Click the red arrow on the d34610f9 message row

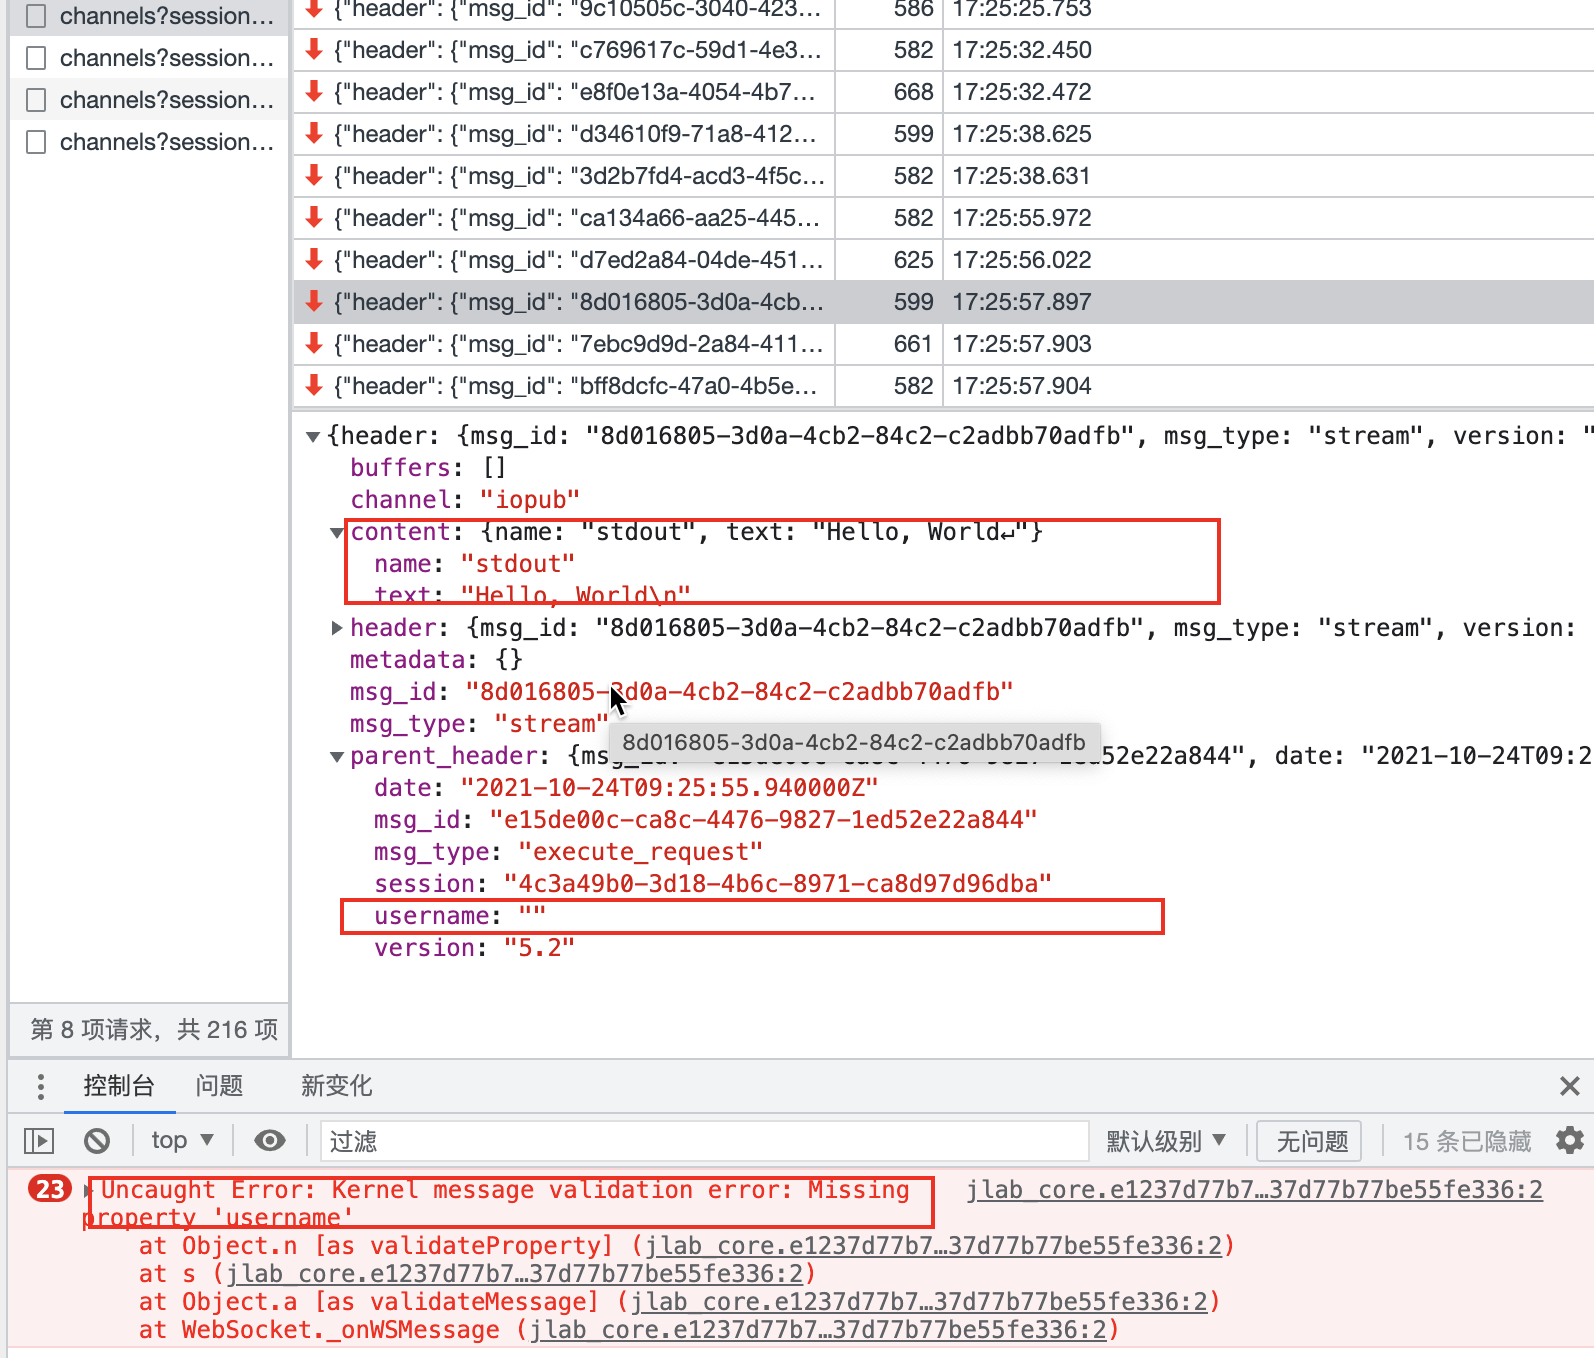tap(314, 133)
